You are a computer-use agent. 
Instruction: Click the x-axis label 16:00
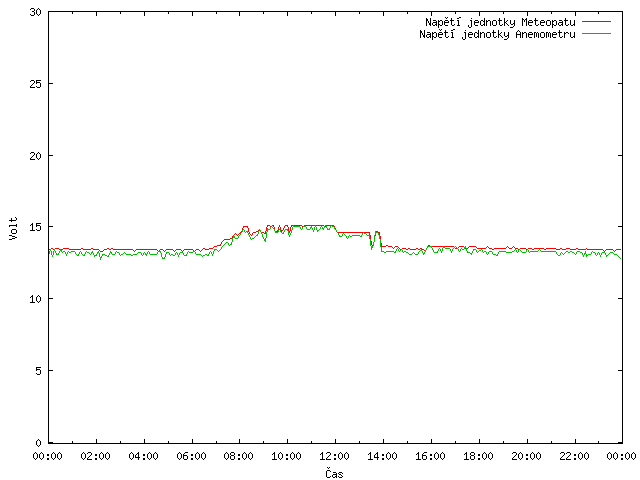[x=431, y=456]
